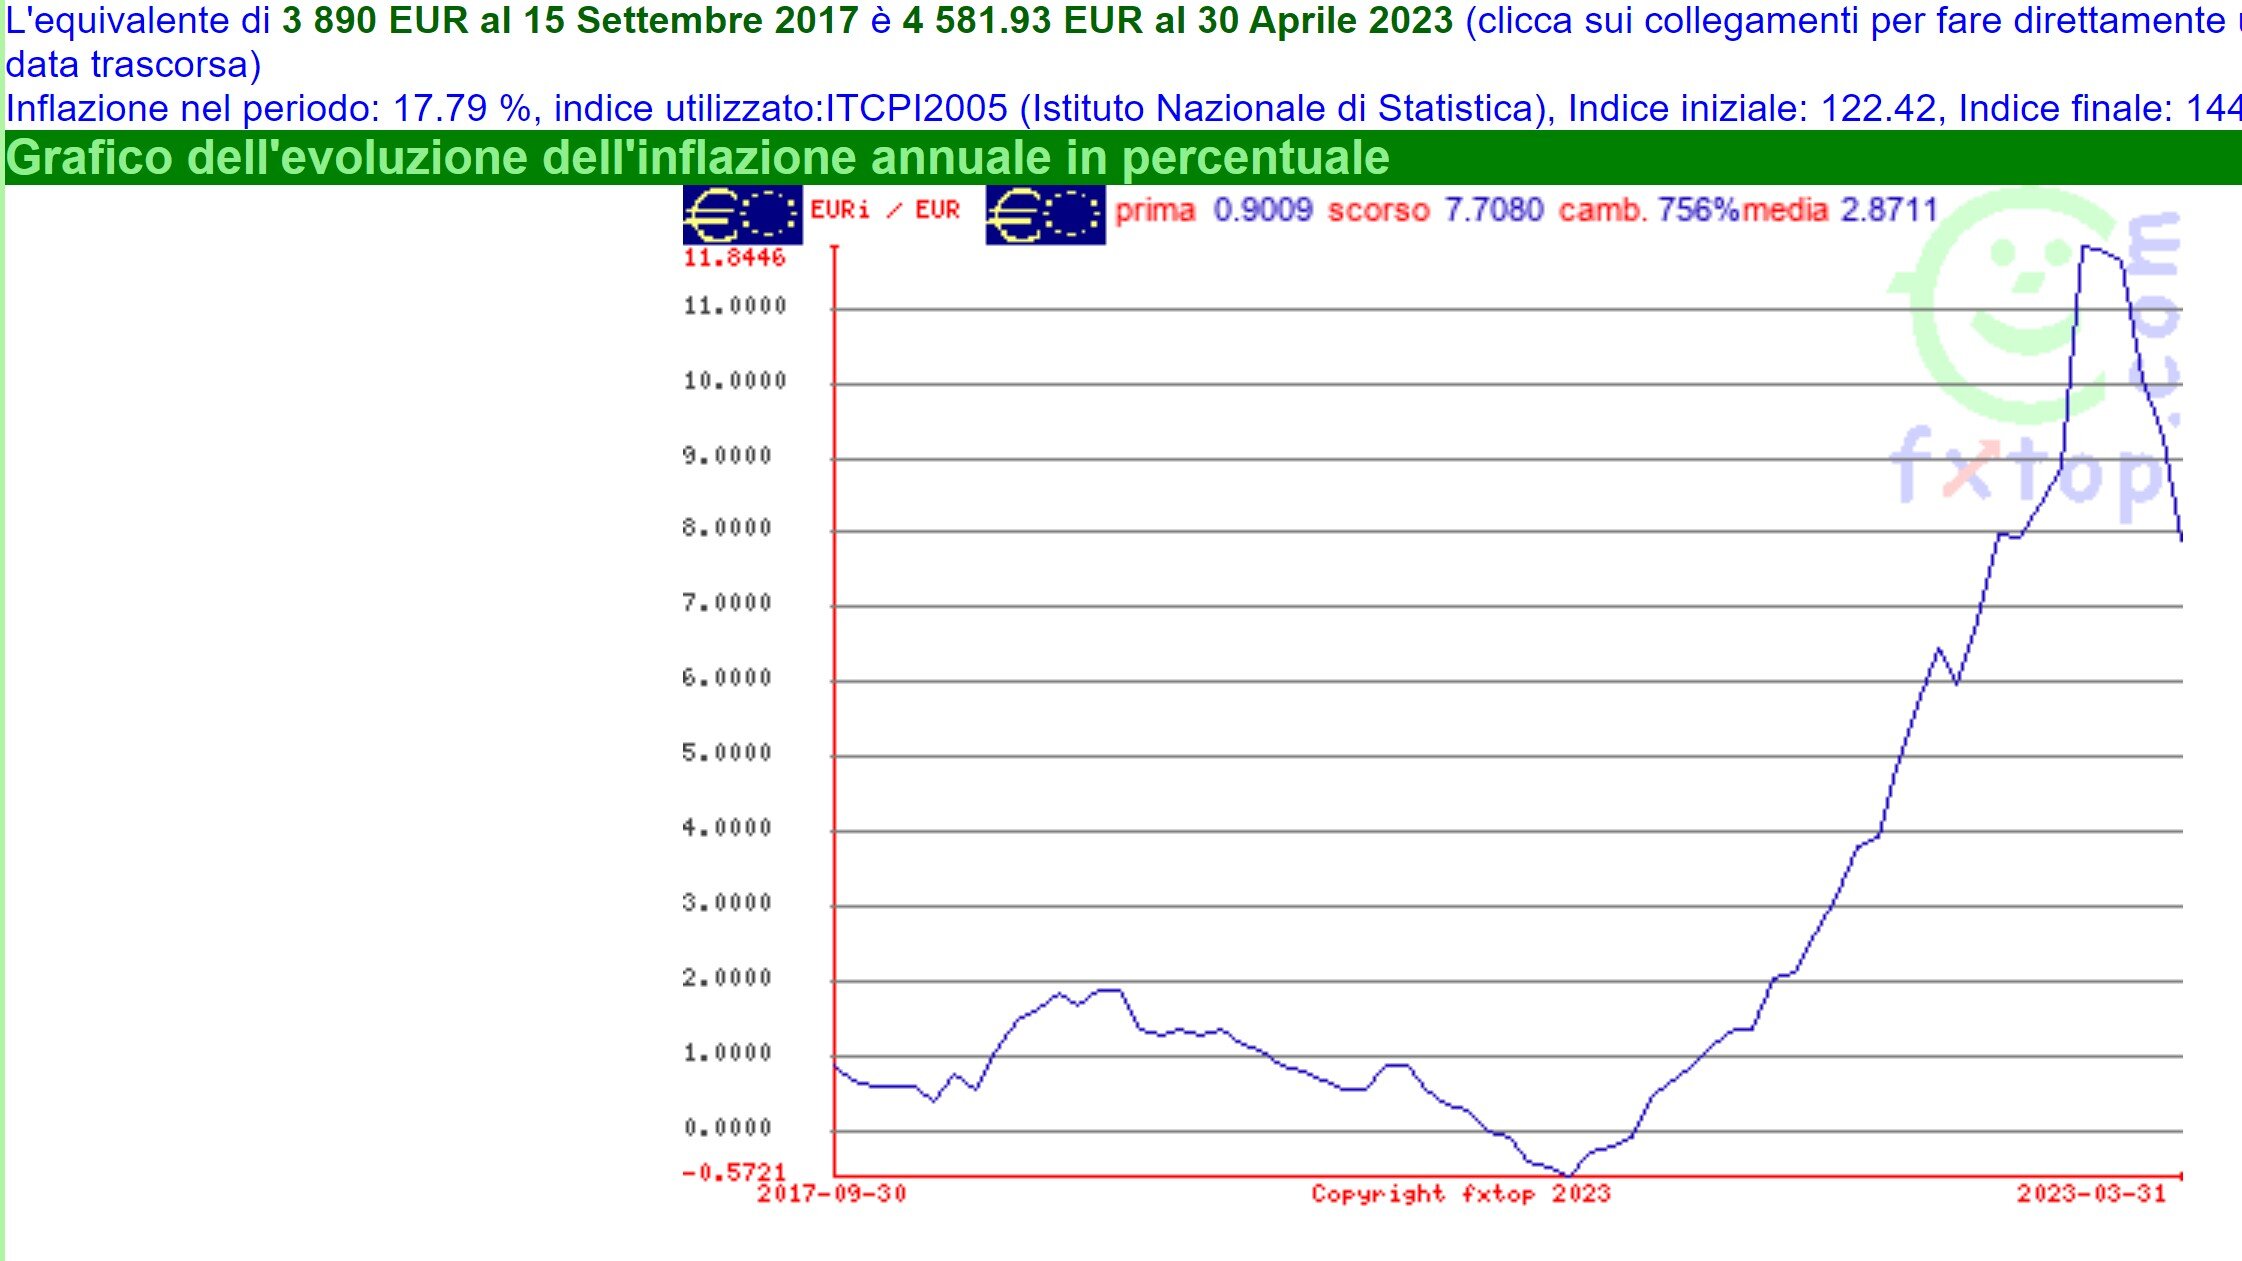This screenshot has height=1261, width=2242.
Task: Click the y-axis label 2.0000
Action: coord(727,978)
